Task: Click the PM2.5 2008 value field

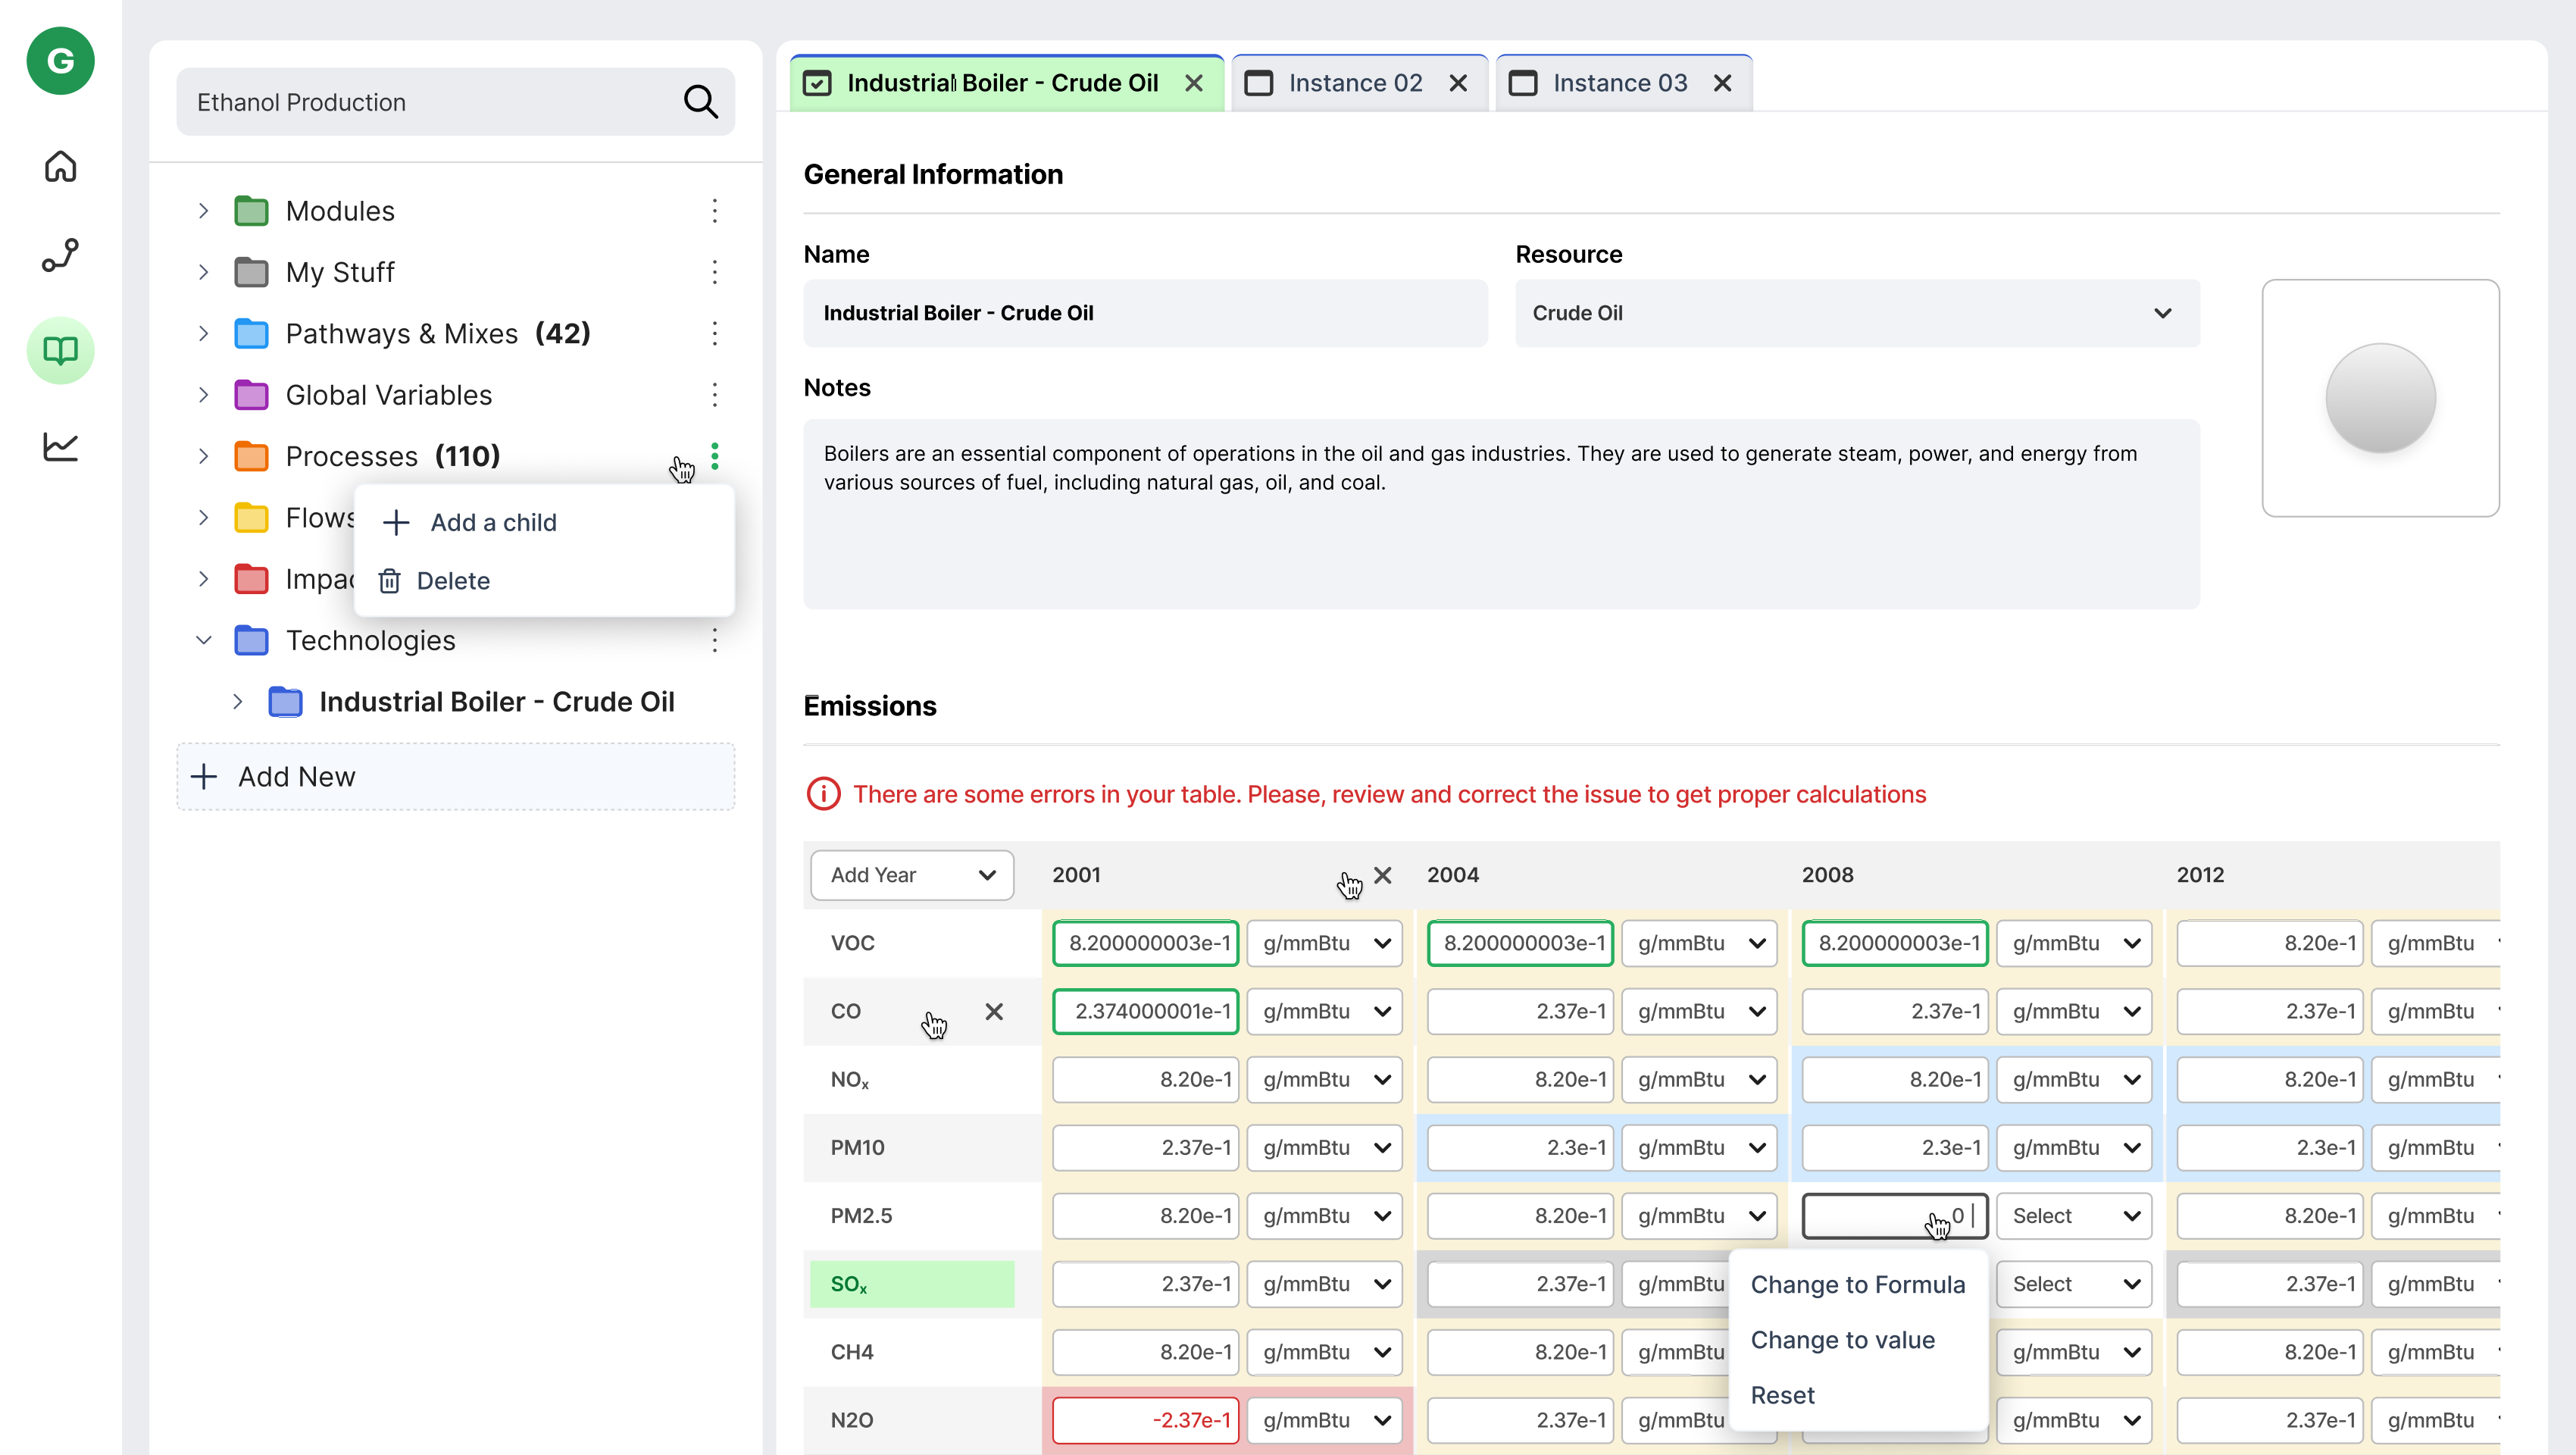Action: click(x=1895, y=1216)
